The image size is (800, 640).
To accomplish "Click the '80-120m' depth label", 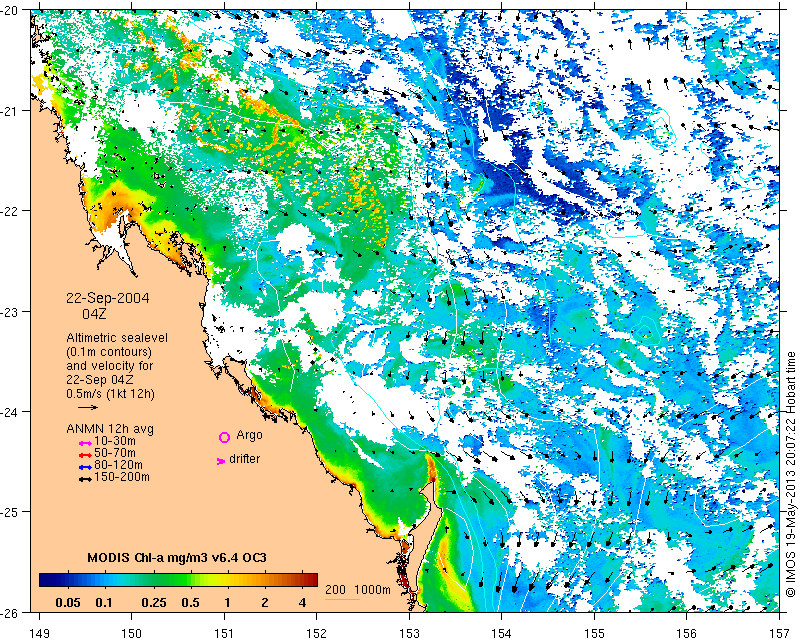I will [119, 465].
